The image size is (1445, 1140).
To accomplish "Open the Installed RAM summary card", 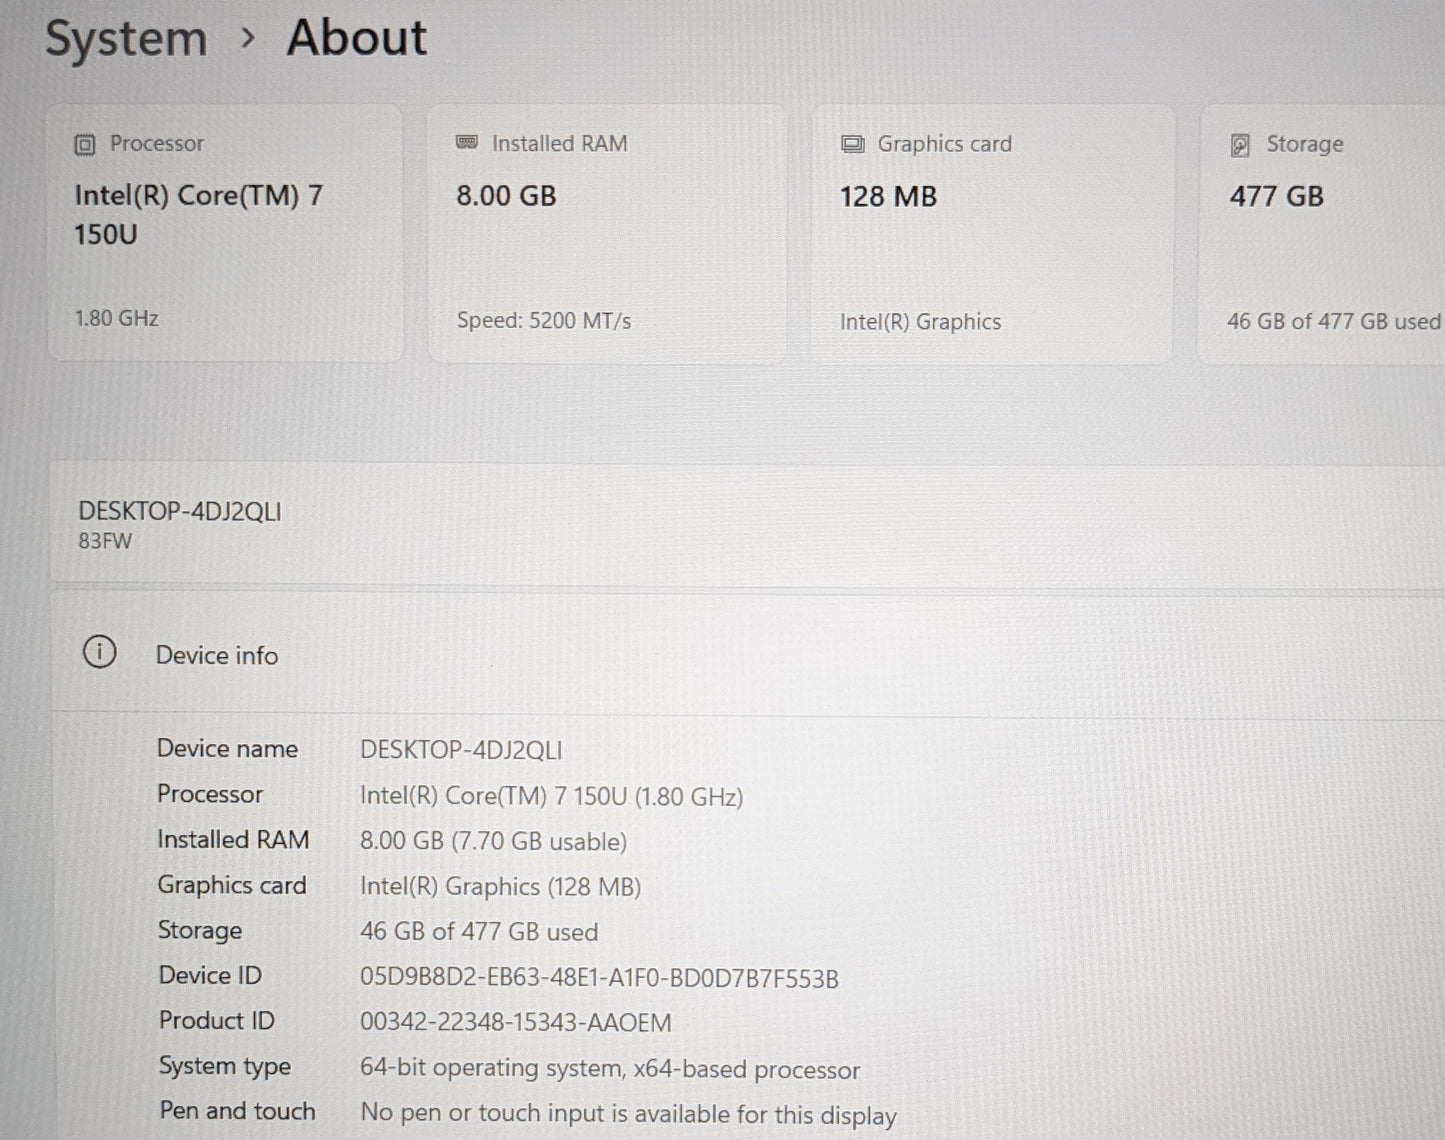I will (x=606, y=233).
